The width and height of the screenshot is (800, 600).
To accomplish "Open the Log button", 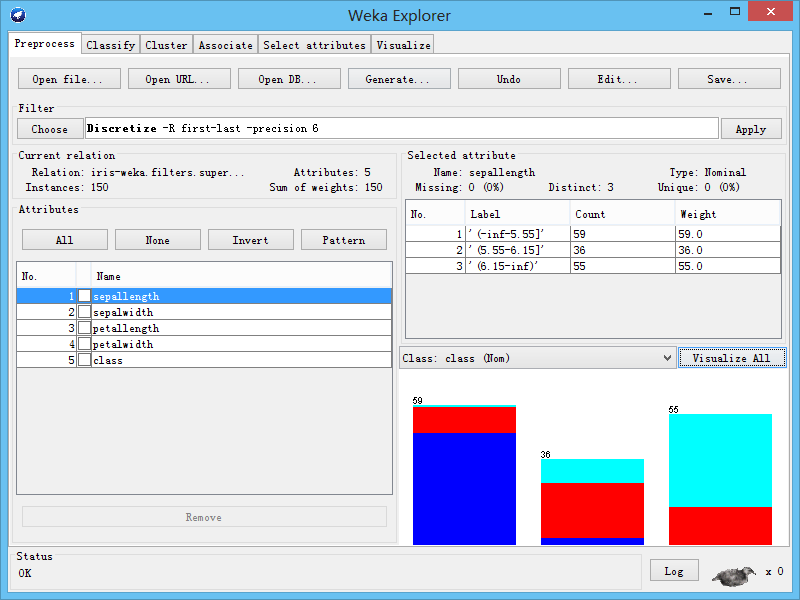I will (674, 571).
